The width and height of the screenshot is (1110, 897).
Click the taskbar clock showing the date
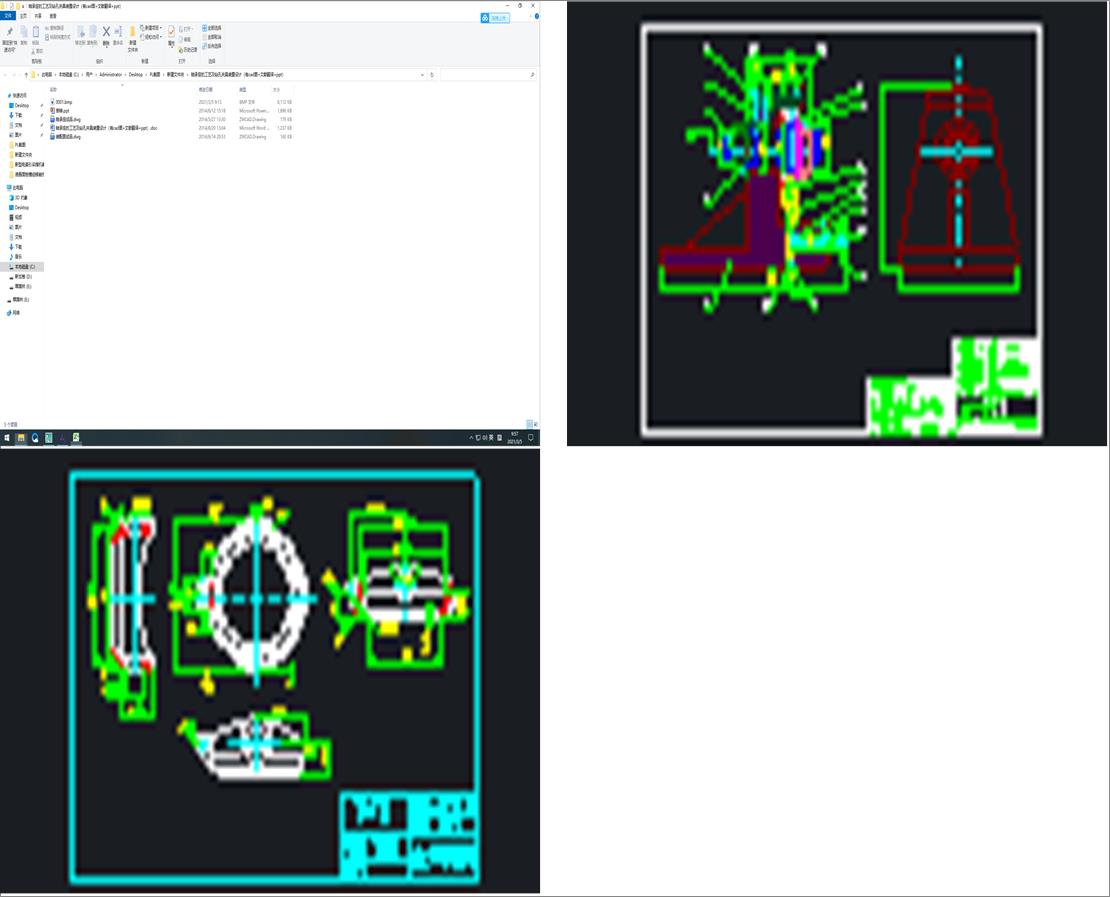point(515,438)
